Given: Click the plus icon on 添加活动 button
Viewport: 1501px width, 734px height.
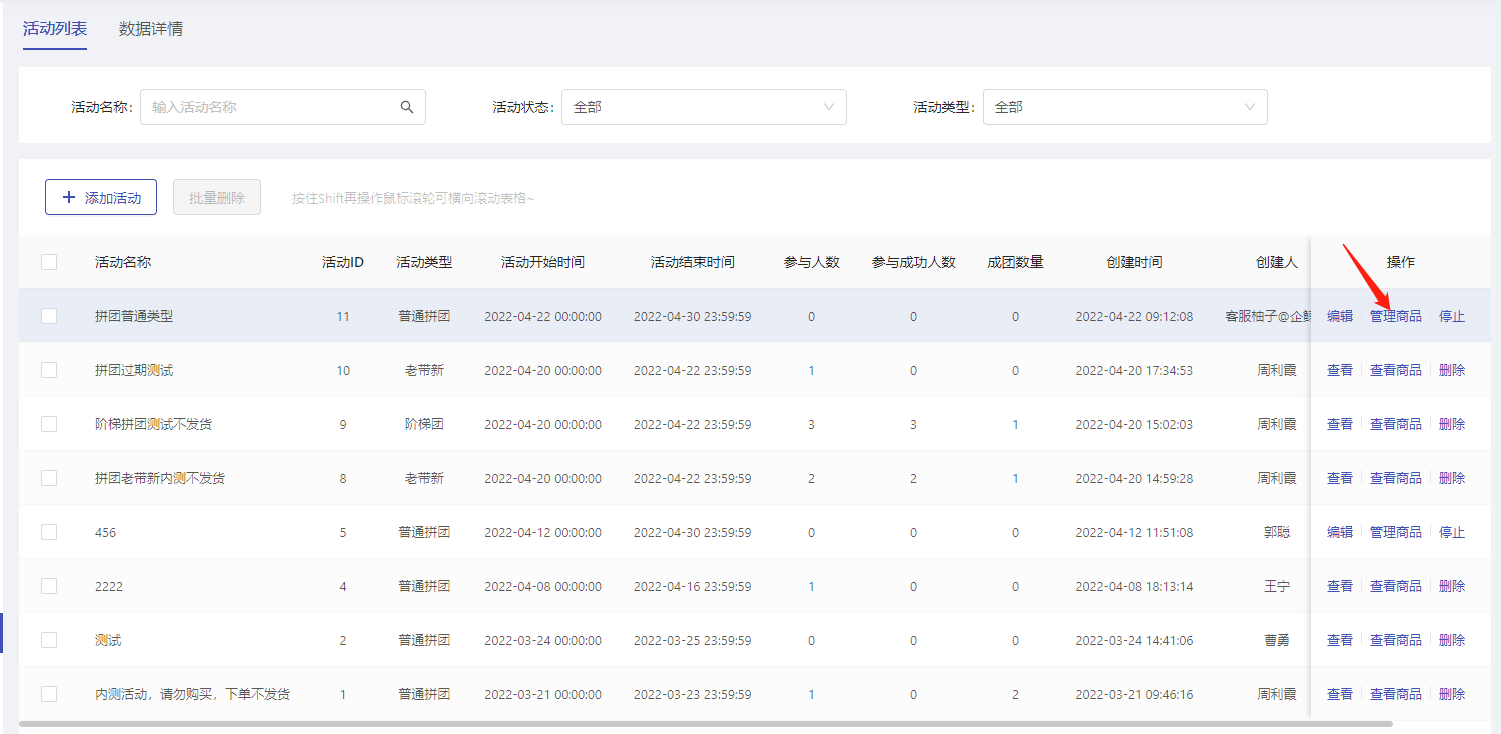Looking at the screenshot, I should point(69,198).
